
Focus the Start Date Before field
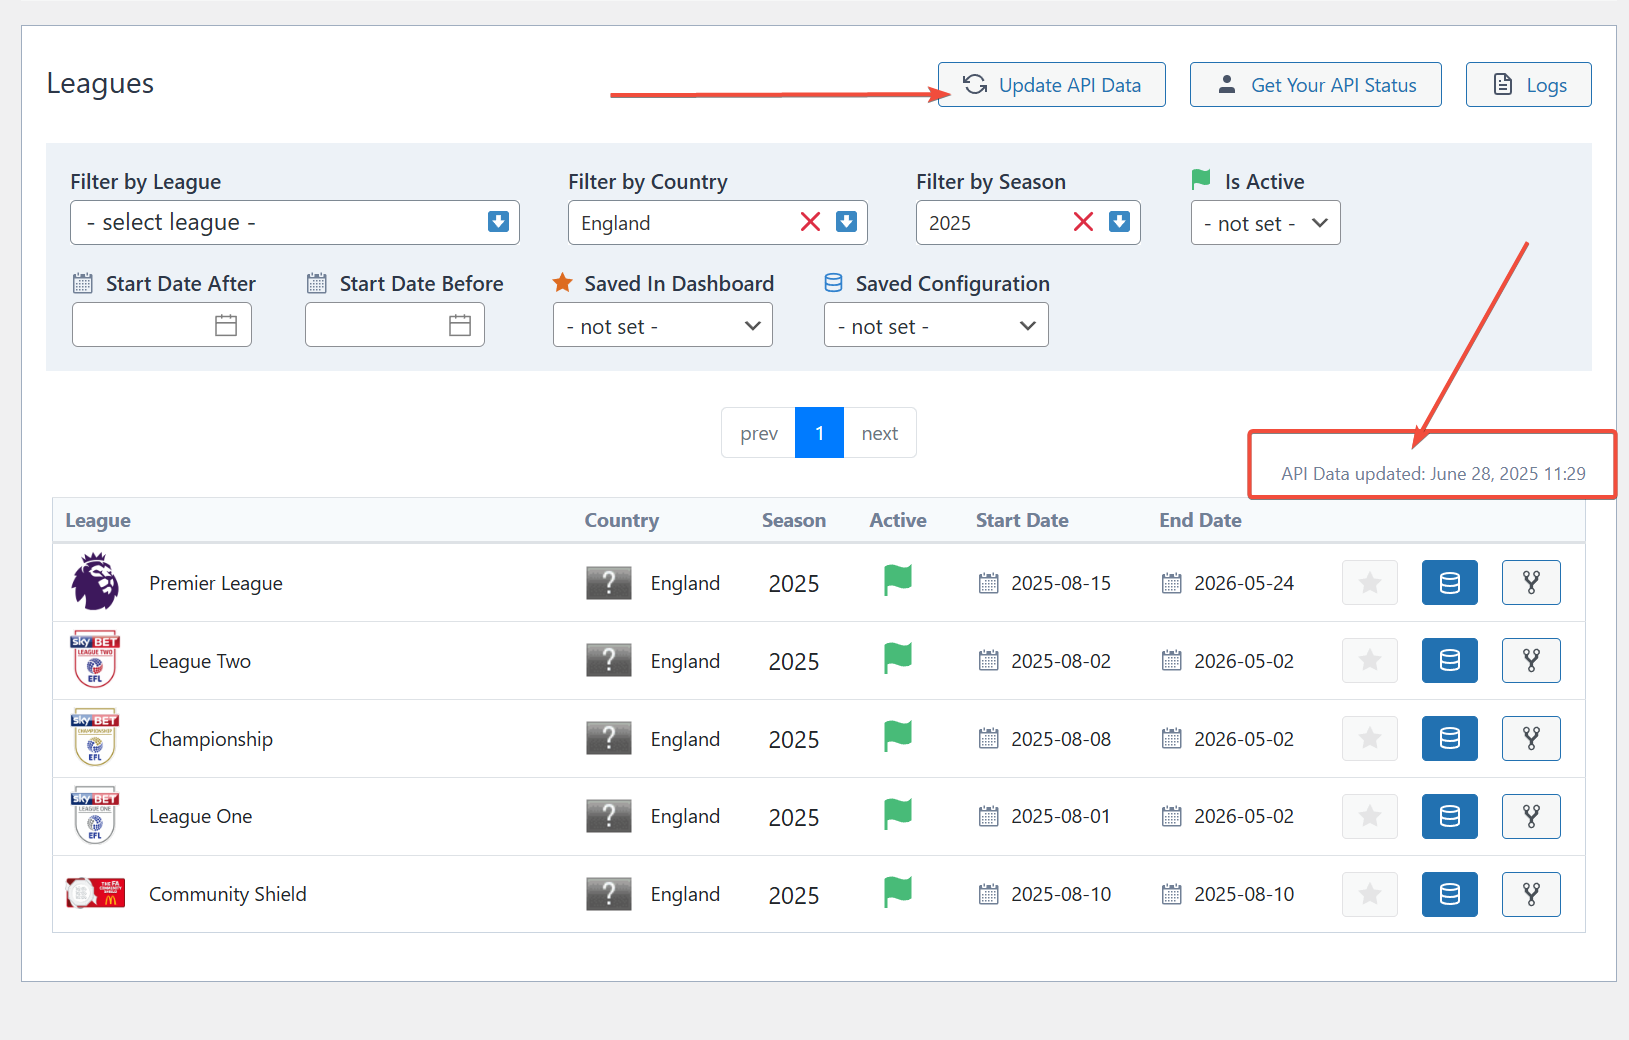click(x=395, y=325)
